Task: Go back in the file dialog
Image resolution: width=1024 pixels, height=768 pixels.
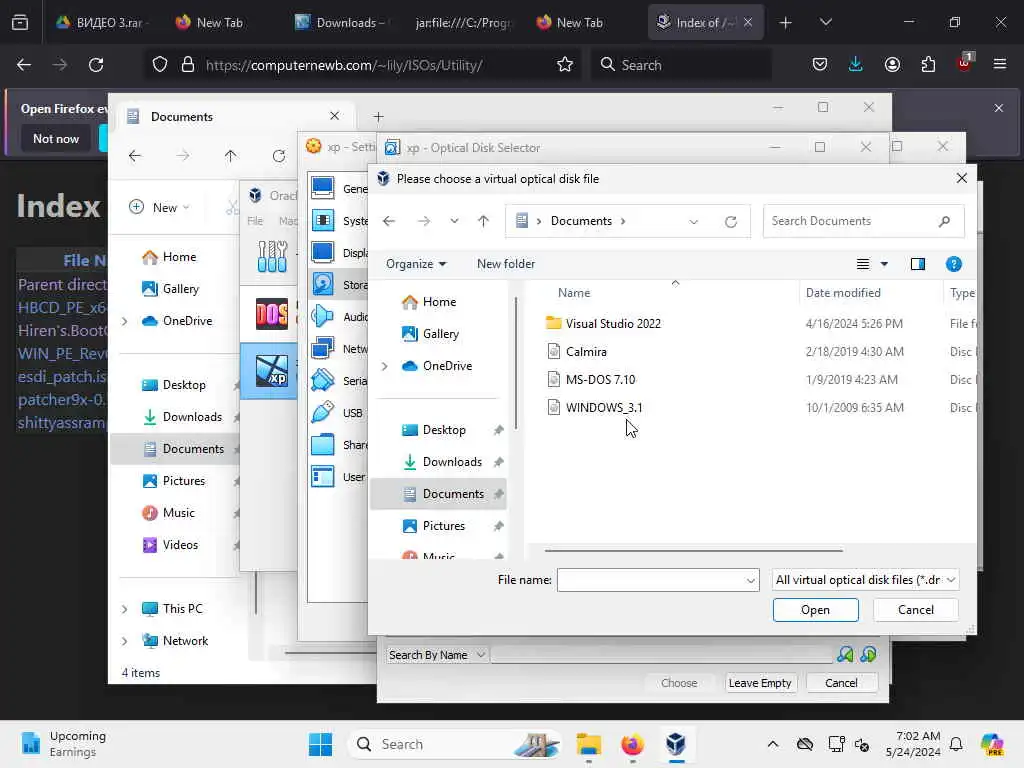Action: (x=389, y=221)
